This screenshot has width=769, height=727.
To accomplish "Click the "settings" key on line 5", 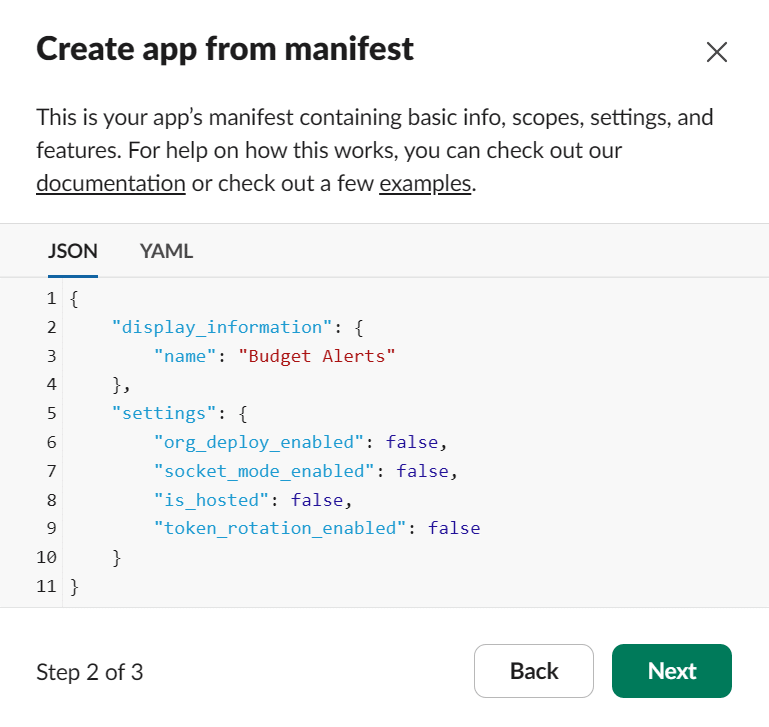I will click(164, 414).
